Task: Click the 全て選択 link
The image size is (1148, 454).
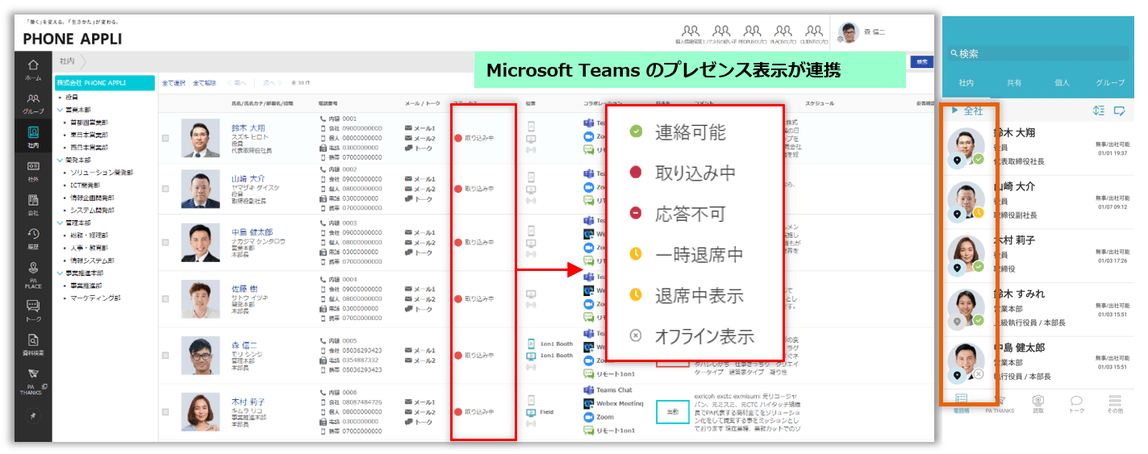Action: (x=174, y=83)
